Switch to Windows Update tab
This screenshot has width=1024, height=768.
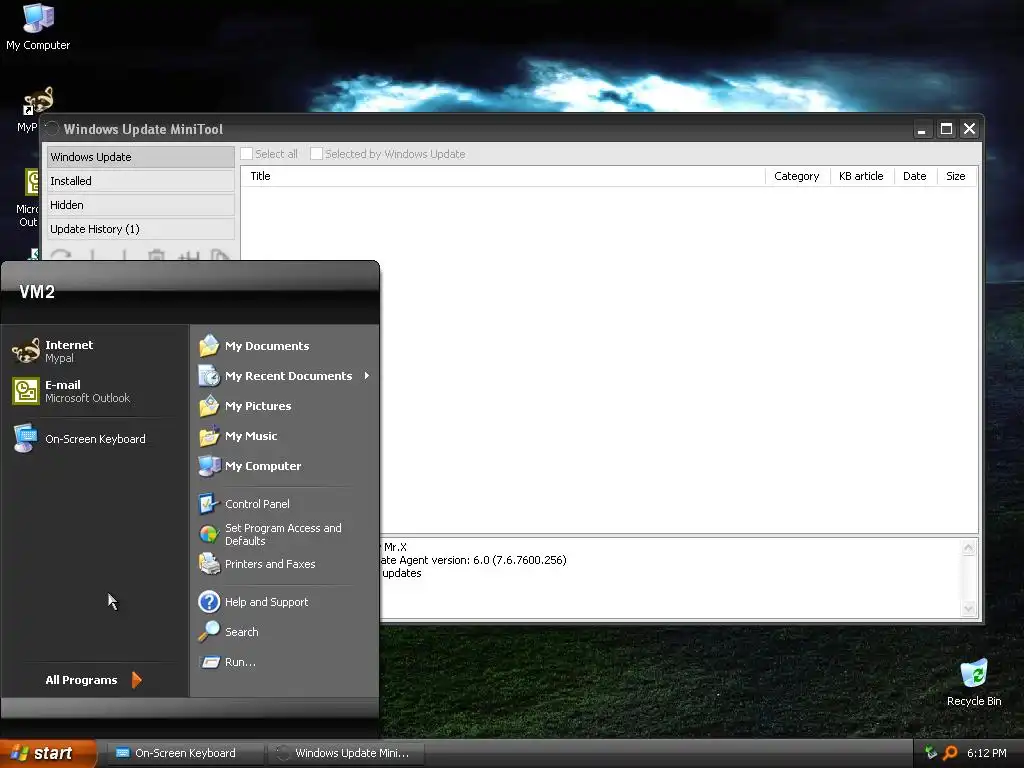pyautogui.click(x=140, y=157)
